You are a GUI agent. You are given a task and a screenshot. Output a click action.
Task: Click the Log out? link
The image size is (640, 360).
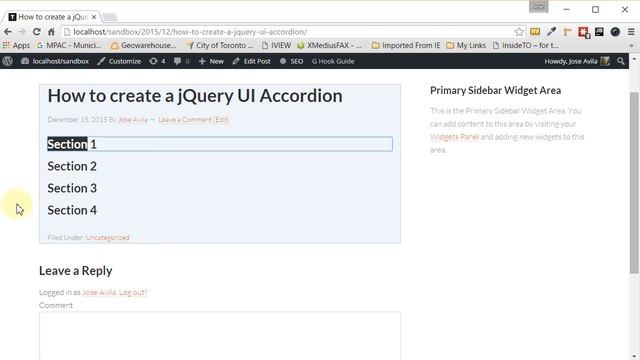133,292
